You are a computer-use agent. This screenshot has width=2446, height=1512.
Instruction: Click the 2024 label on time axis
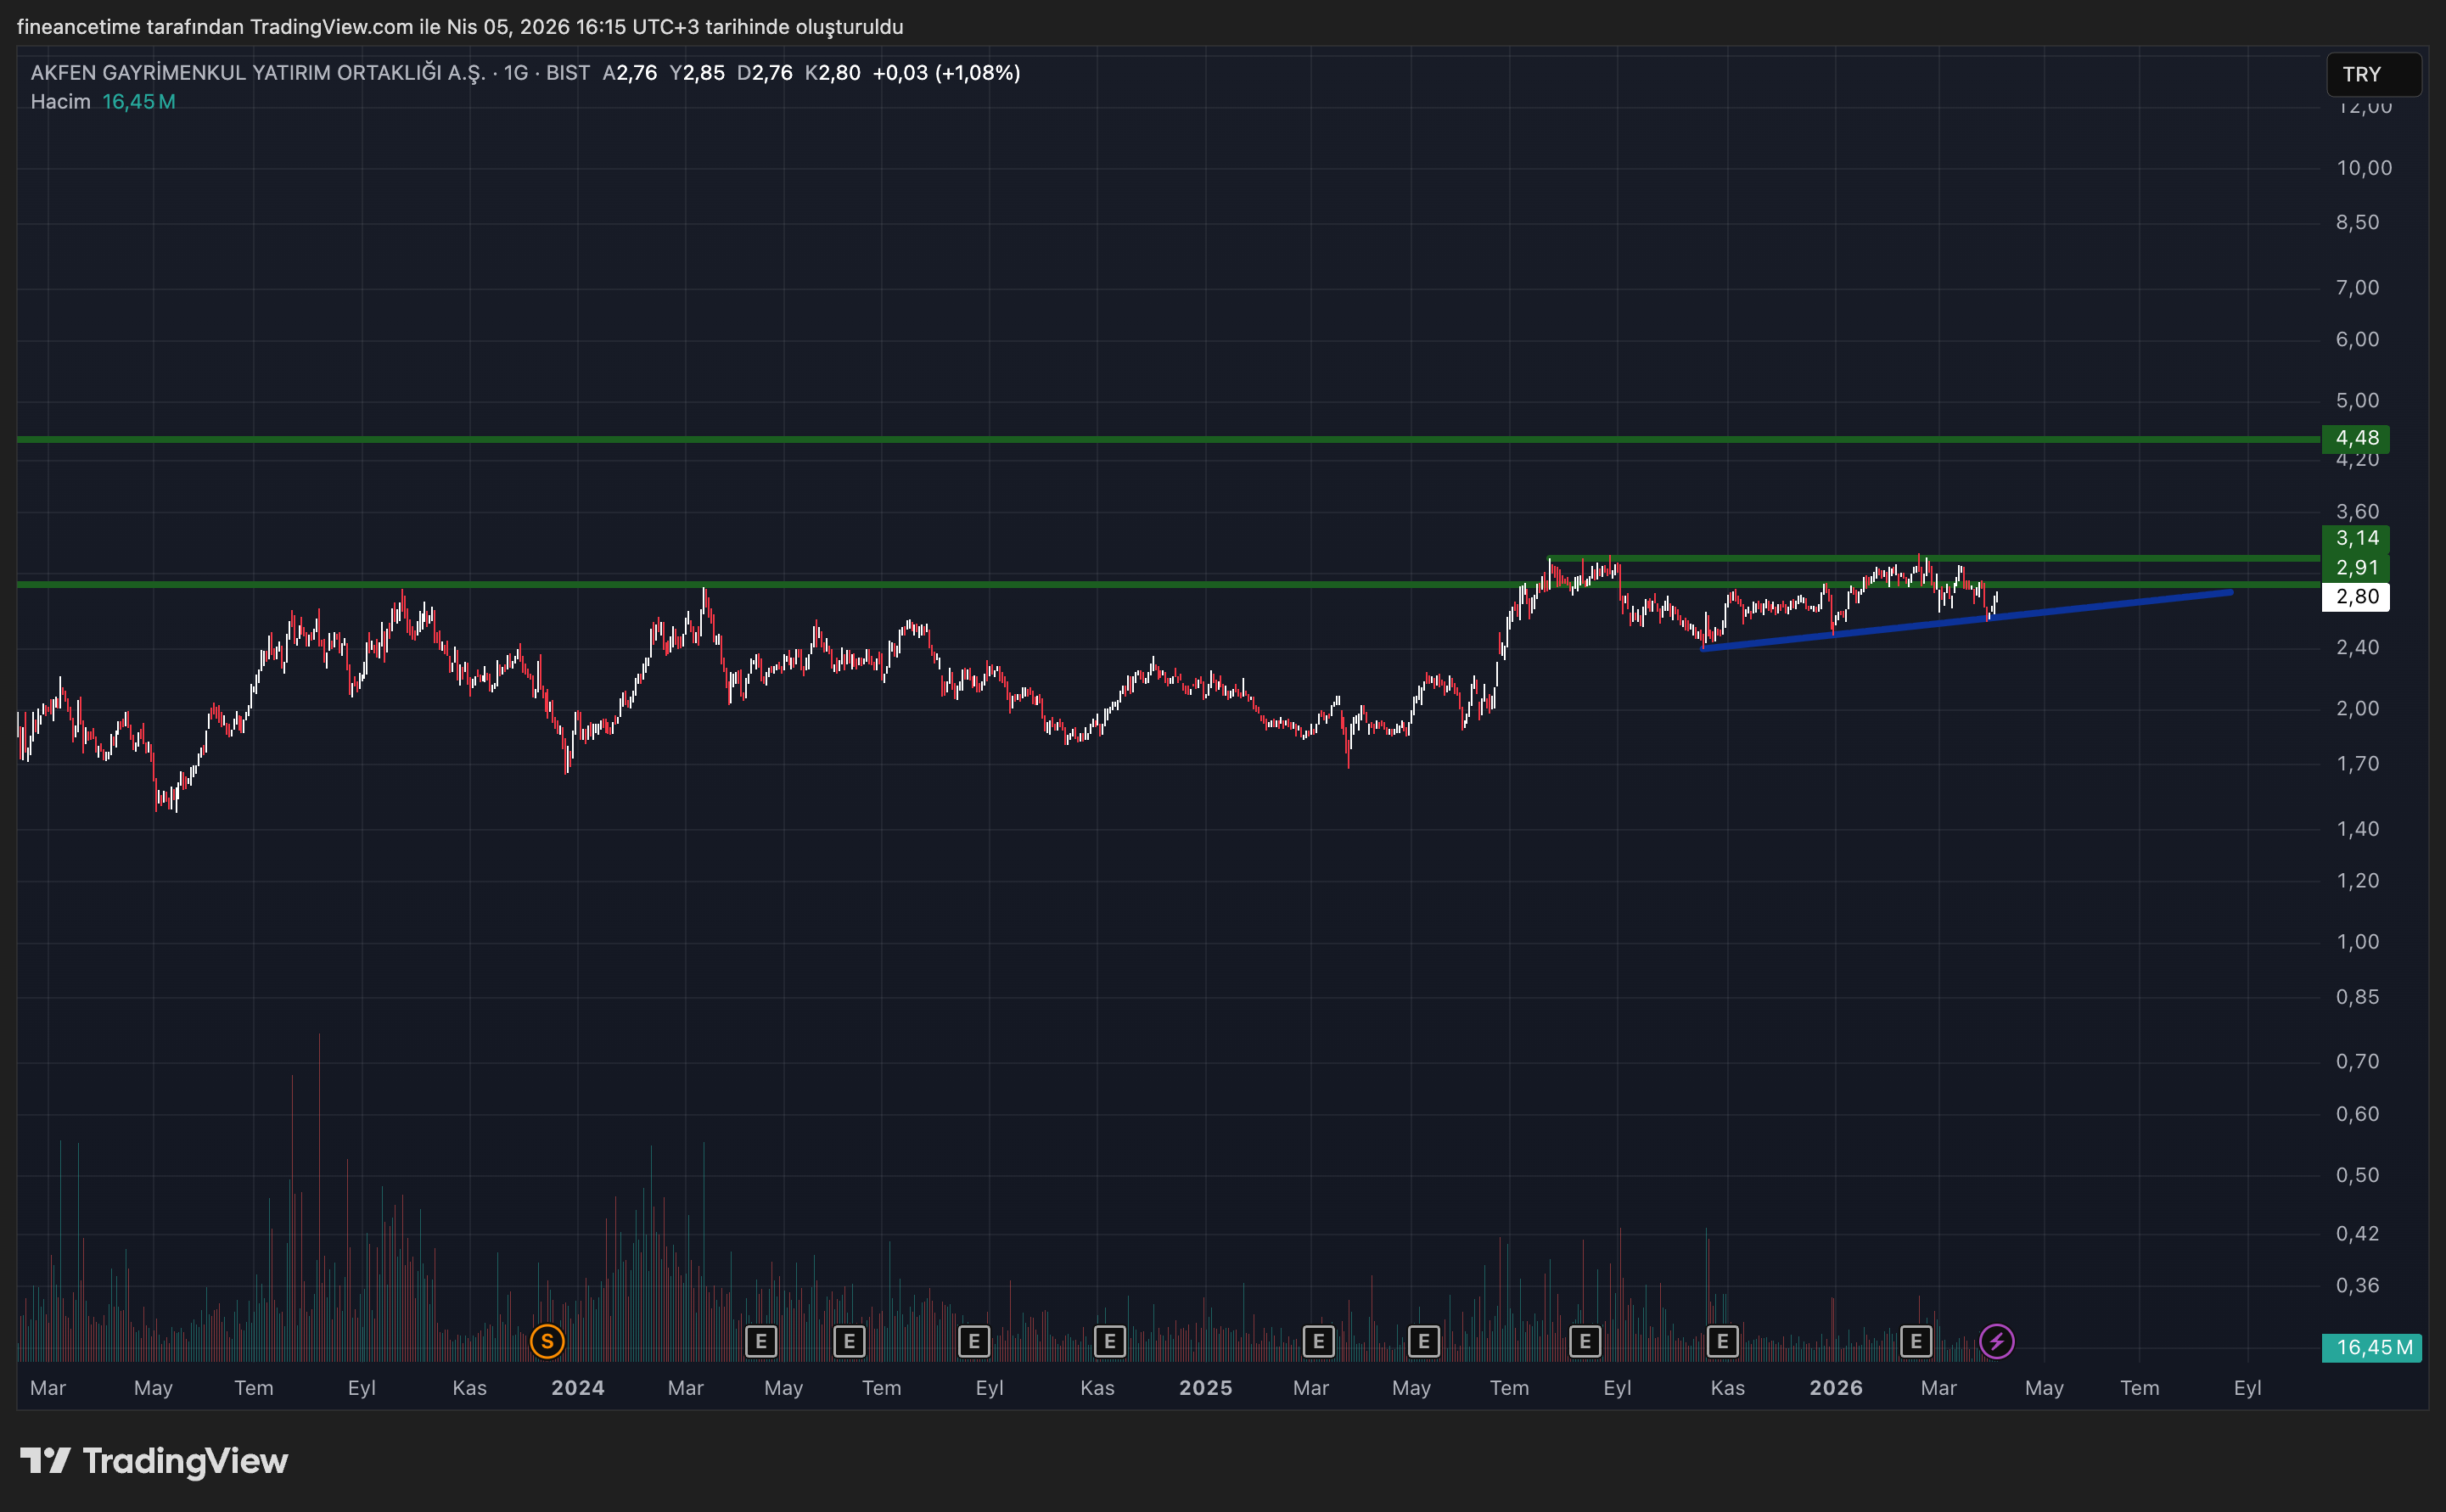tap(577, 1388)
